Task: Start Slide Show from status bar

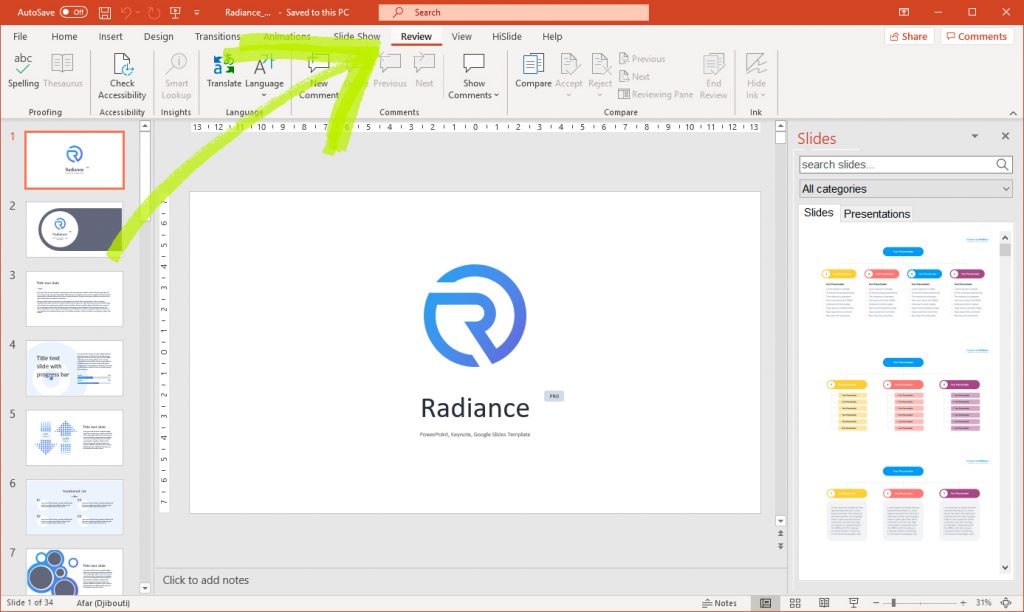Action: (x=854, y=603)
